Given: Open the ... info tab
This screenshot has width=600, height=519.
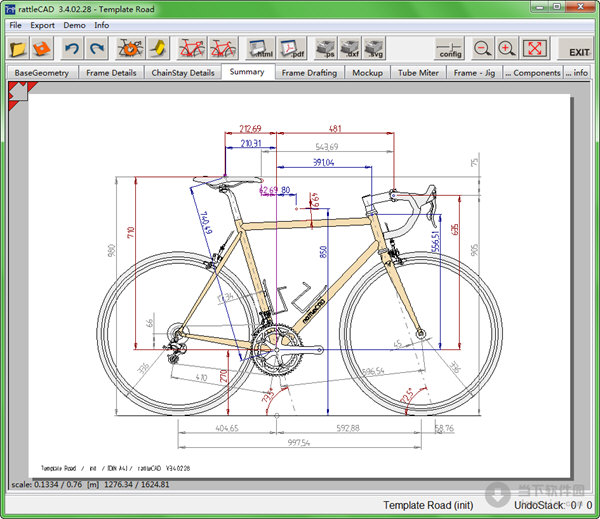Looking at the screenshot, I should (x=577, y=73).
